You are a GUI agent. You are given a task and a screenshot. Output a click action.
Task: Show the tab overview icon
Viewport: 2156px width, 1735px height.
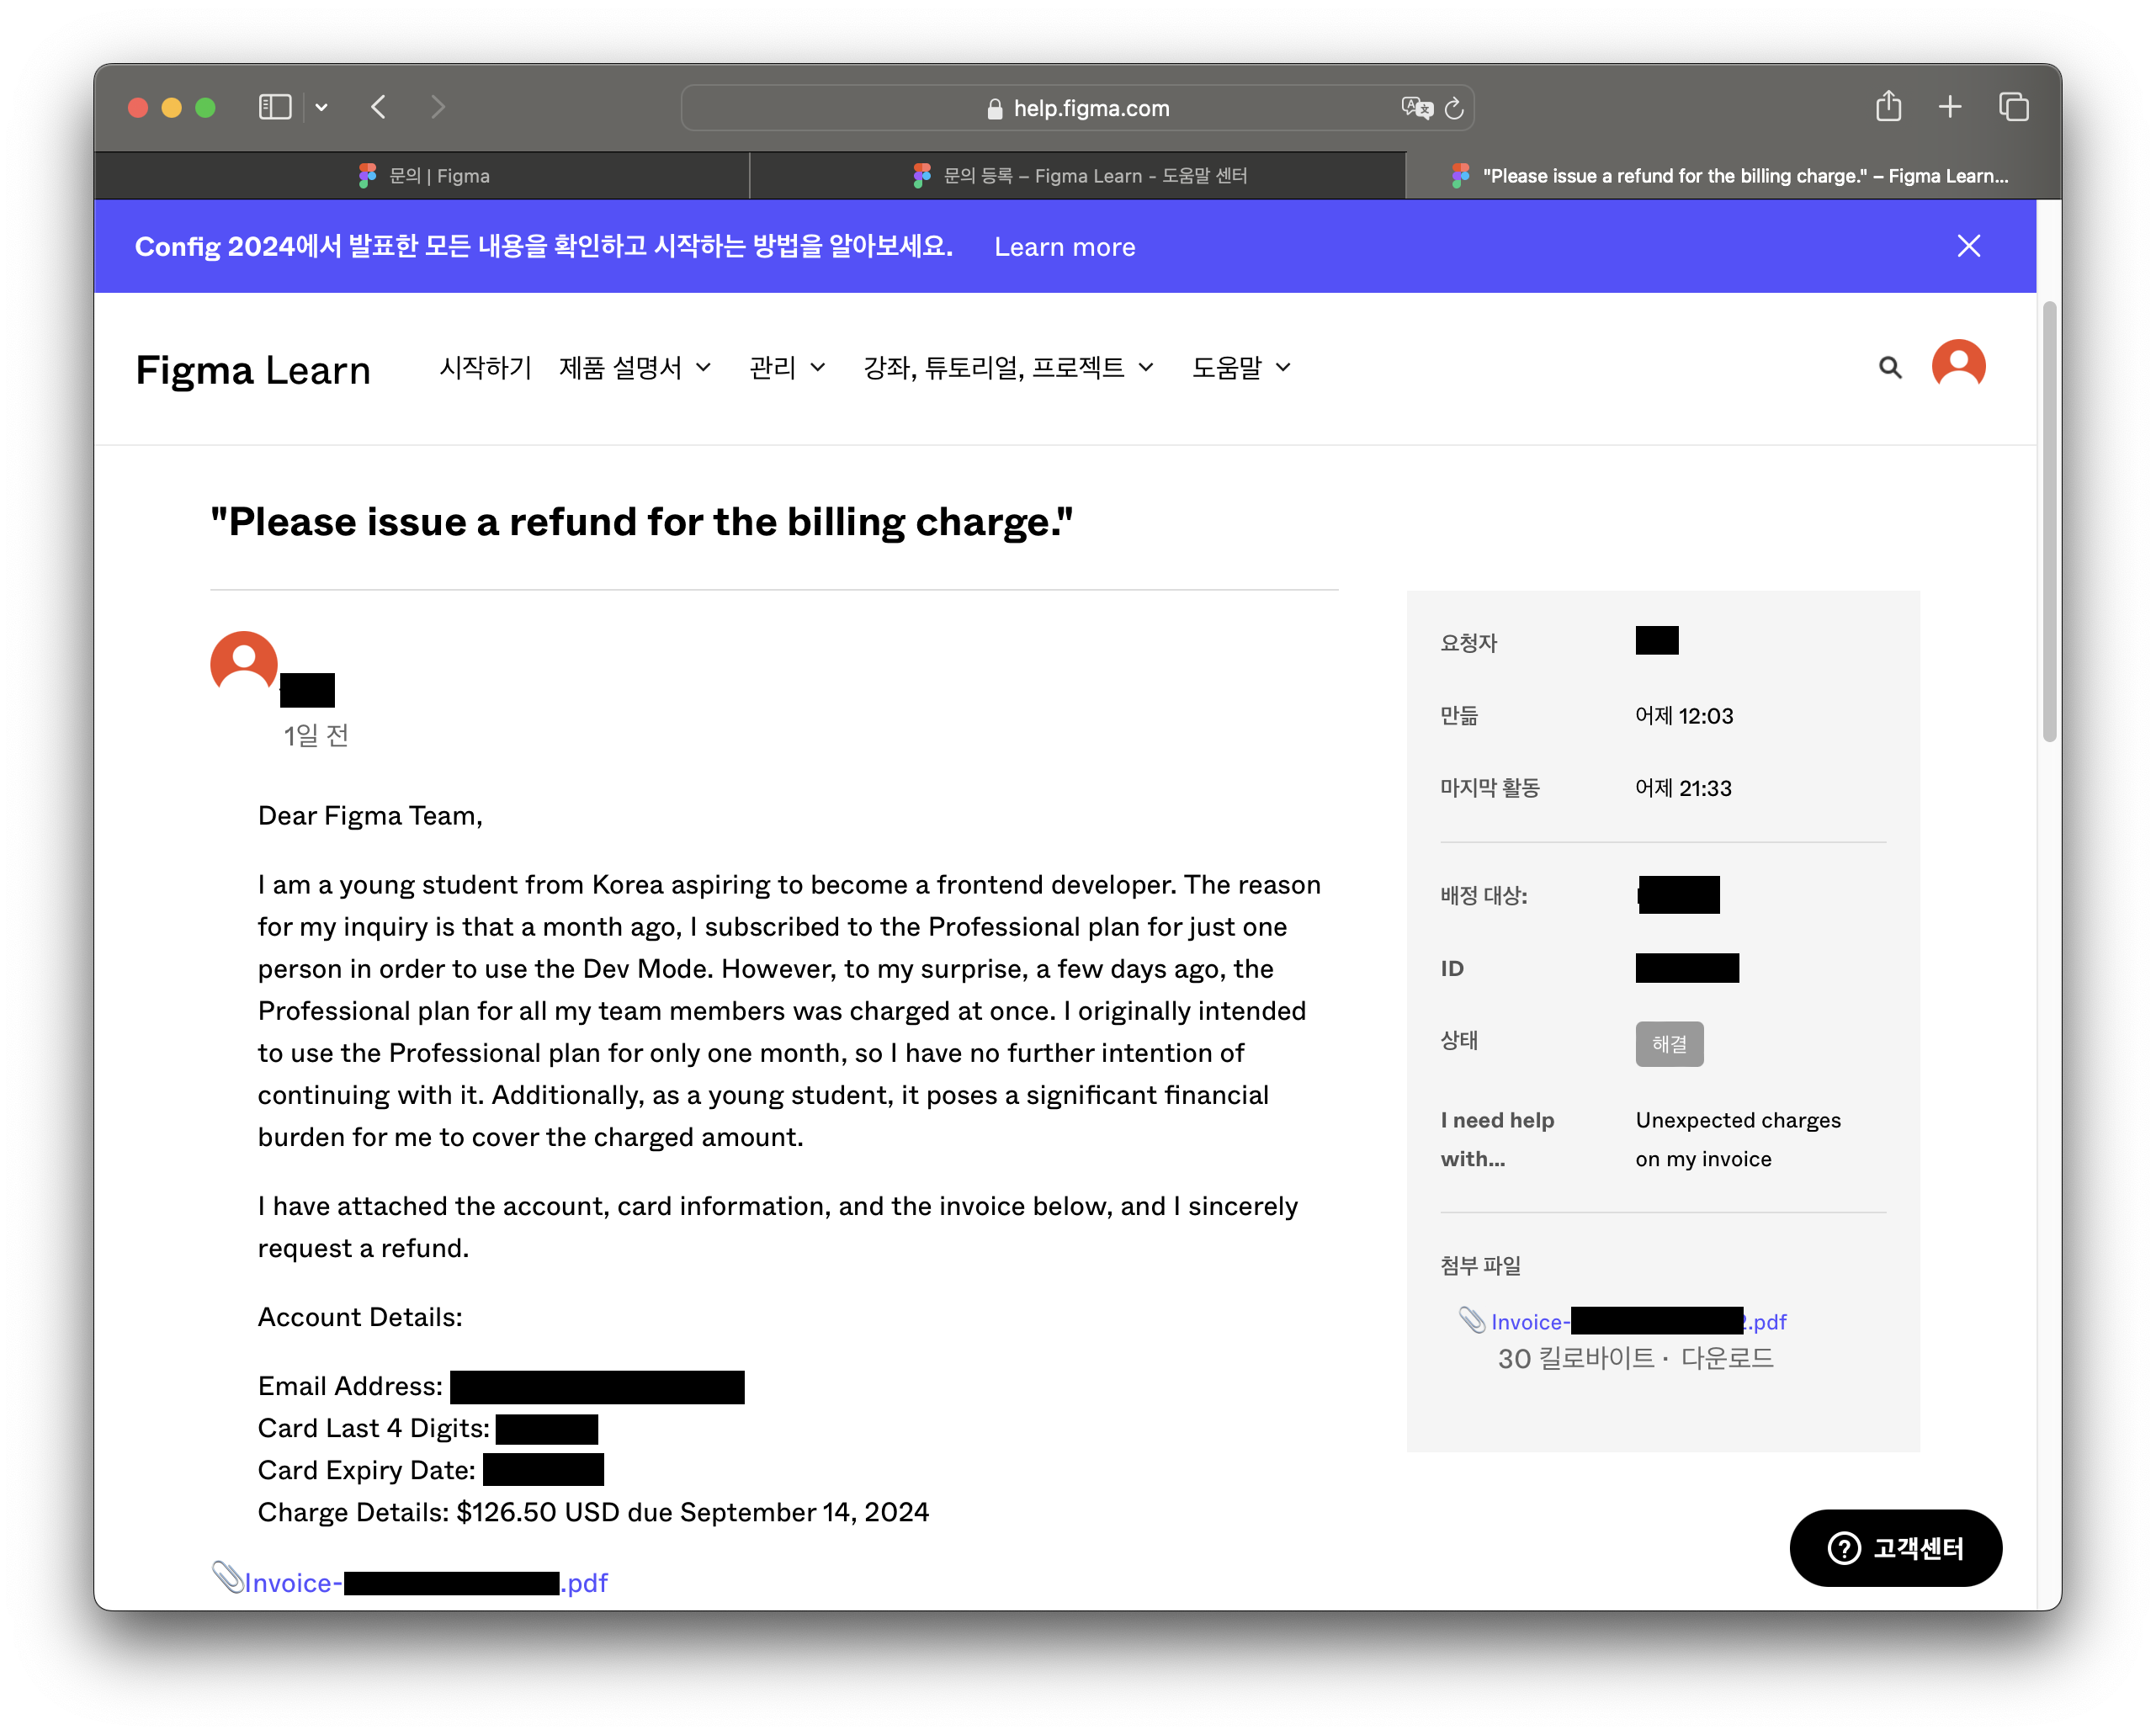coord(2012,107)
